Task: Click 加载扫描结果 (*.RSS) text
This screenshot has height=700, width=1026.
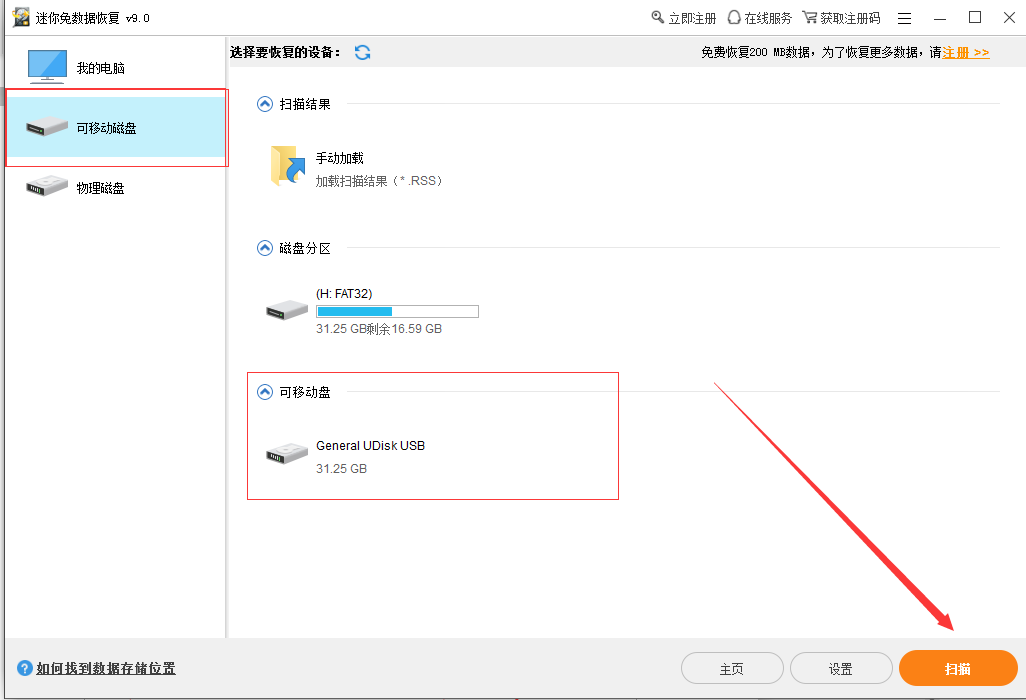Action: (380, 181)
